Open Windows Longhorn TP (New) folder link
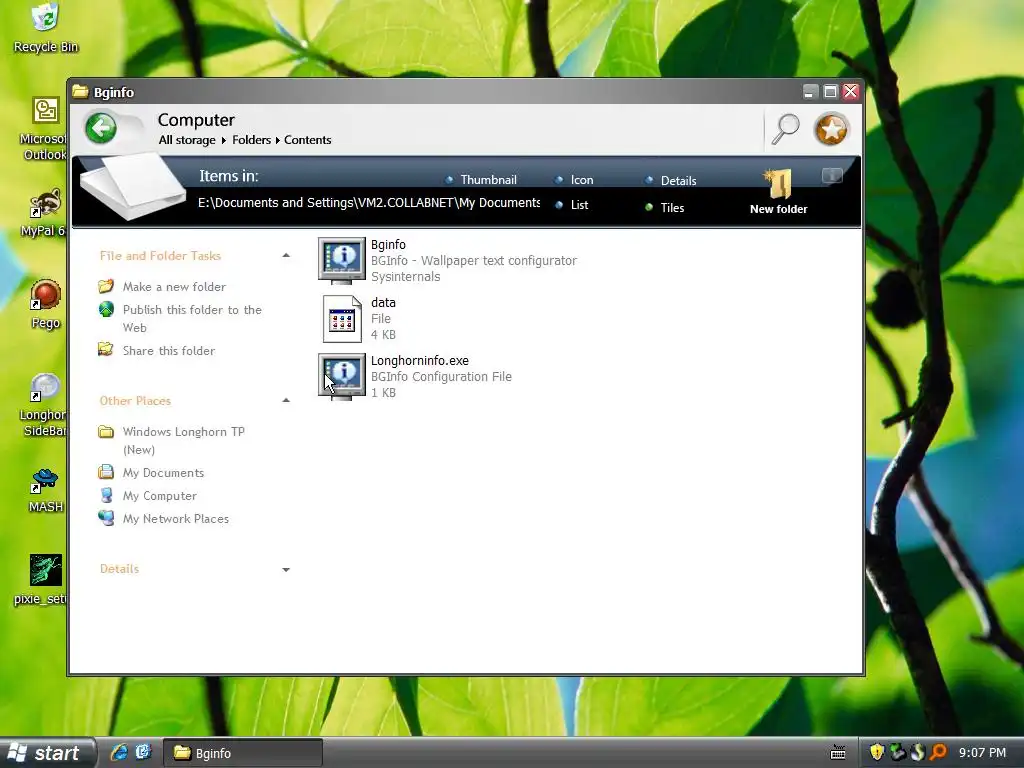The height and width of the screenshot is (768, 1024). 184,441
